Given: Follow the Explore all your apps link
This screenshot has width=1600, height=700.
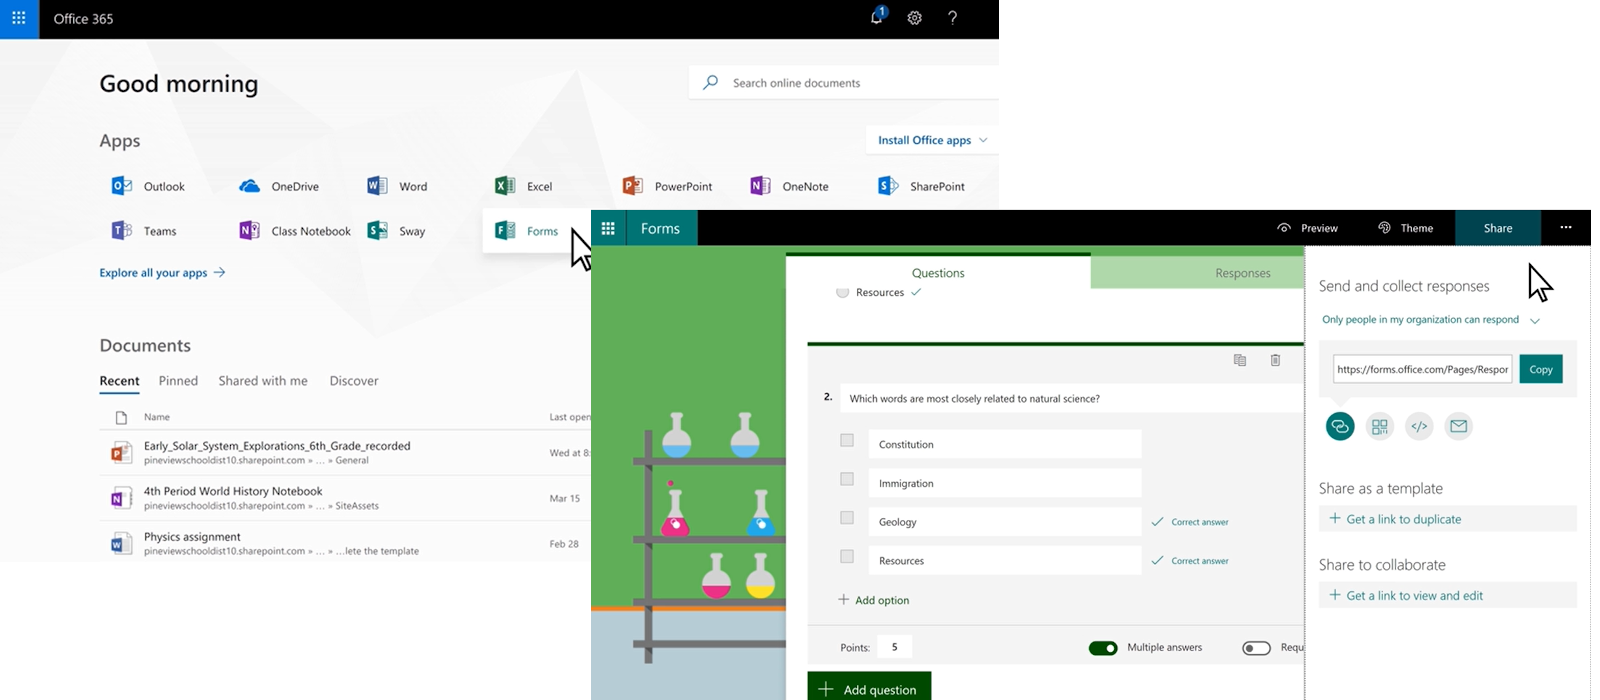Looking at the screenshot, I should (x=162, y=272).
